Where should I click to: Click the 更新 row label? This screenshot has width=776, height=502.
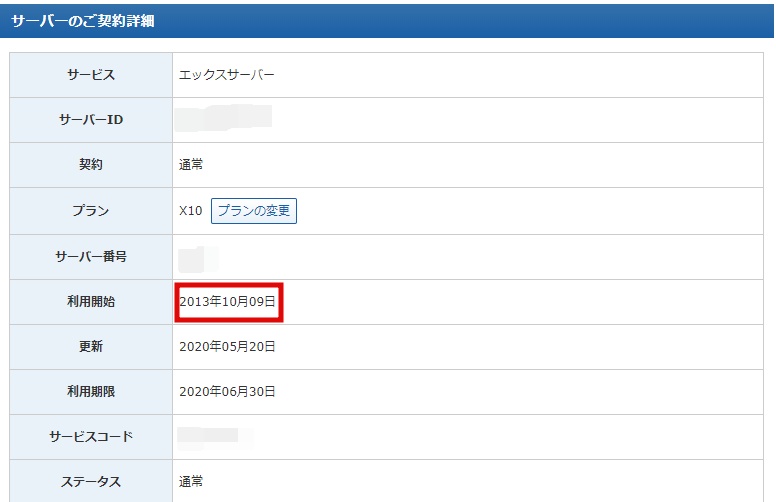coord(91,347)
